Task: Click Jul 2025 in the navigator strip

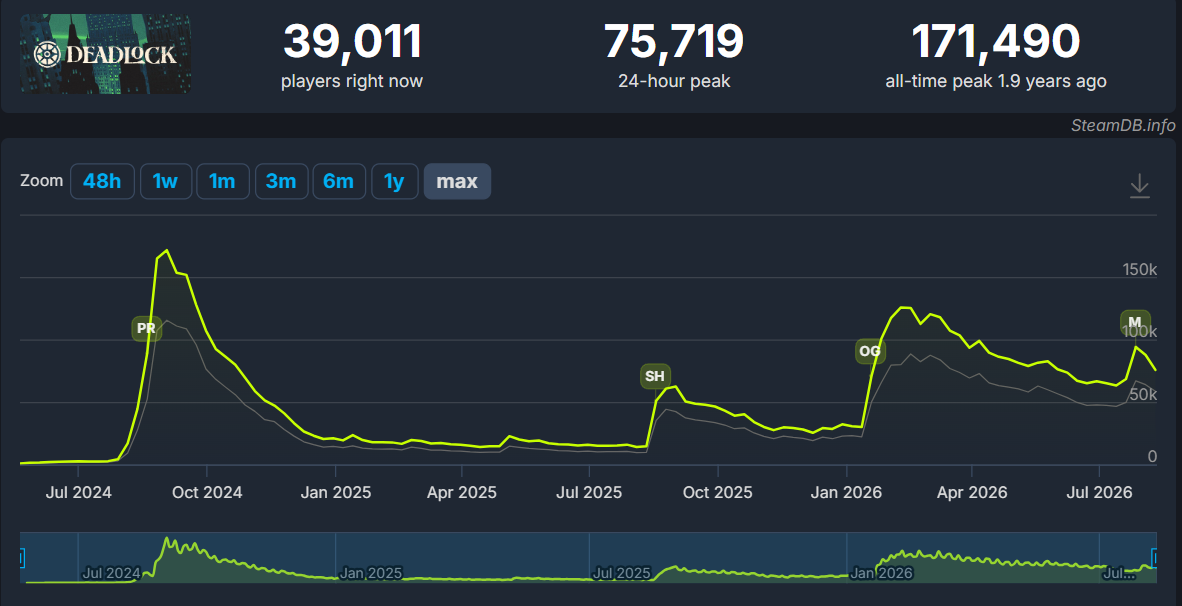Action: coord(622,573)
